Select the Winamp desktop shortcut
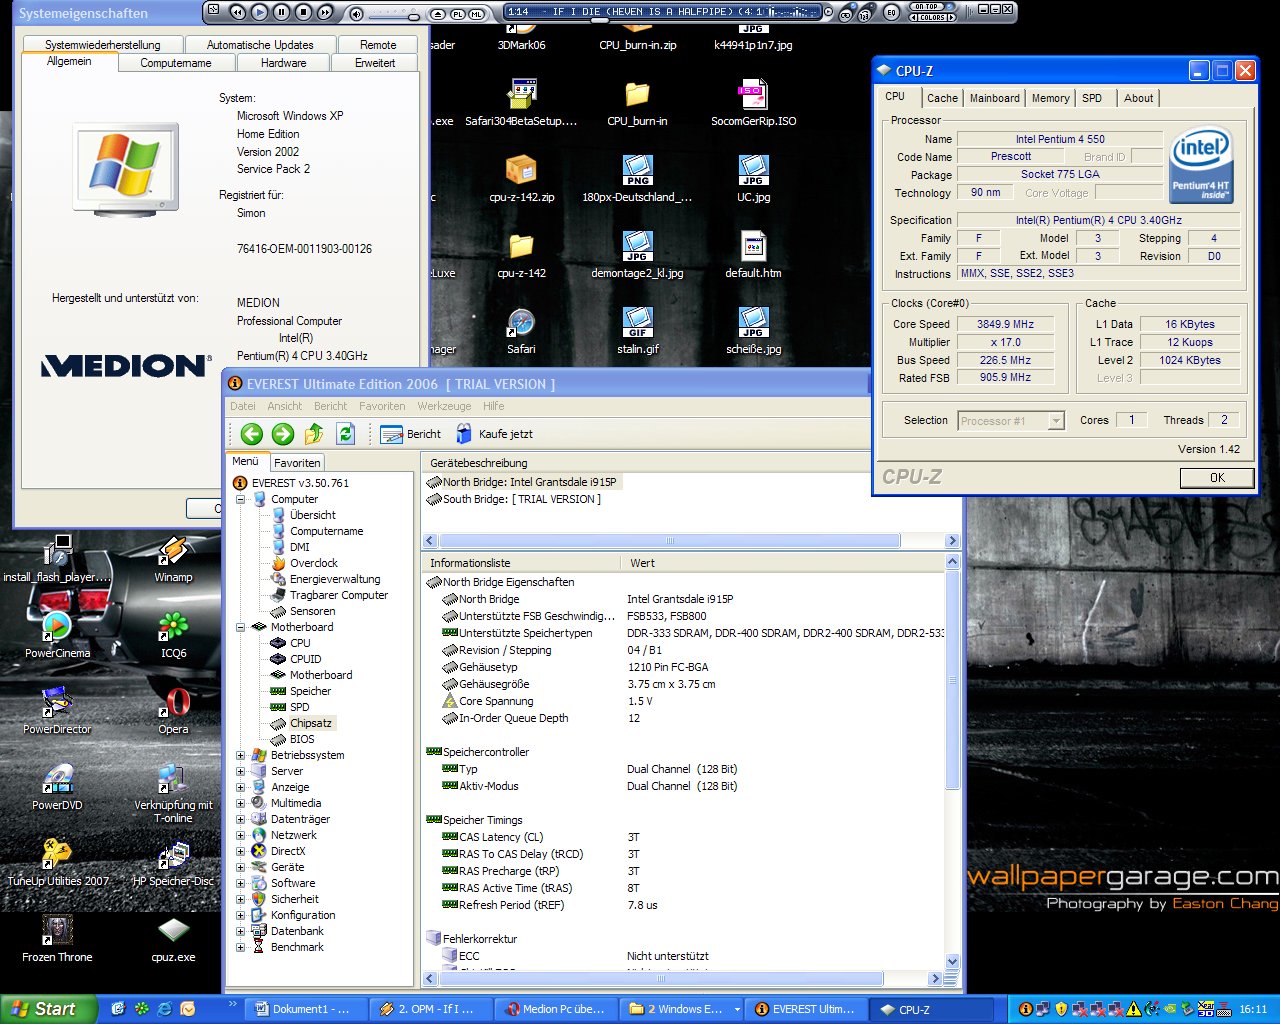1280x1024 pixels. point(173,558)
